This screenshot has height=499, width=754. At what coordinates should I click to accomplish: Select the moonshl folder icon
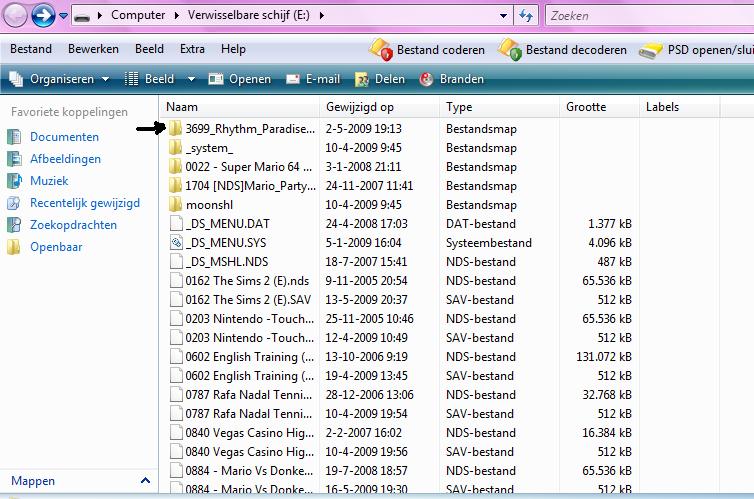(x=176, y=205)
